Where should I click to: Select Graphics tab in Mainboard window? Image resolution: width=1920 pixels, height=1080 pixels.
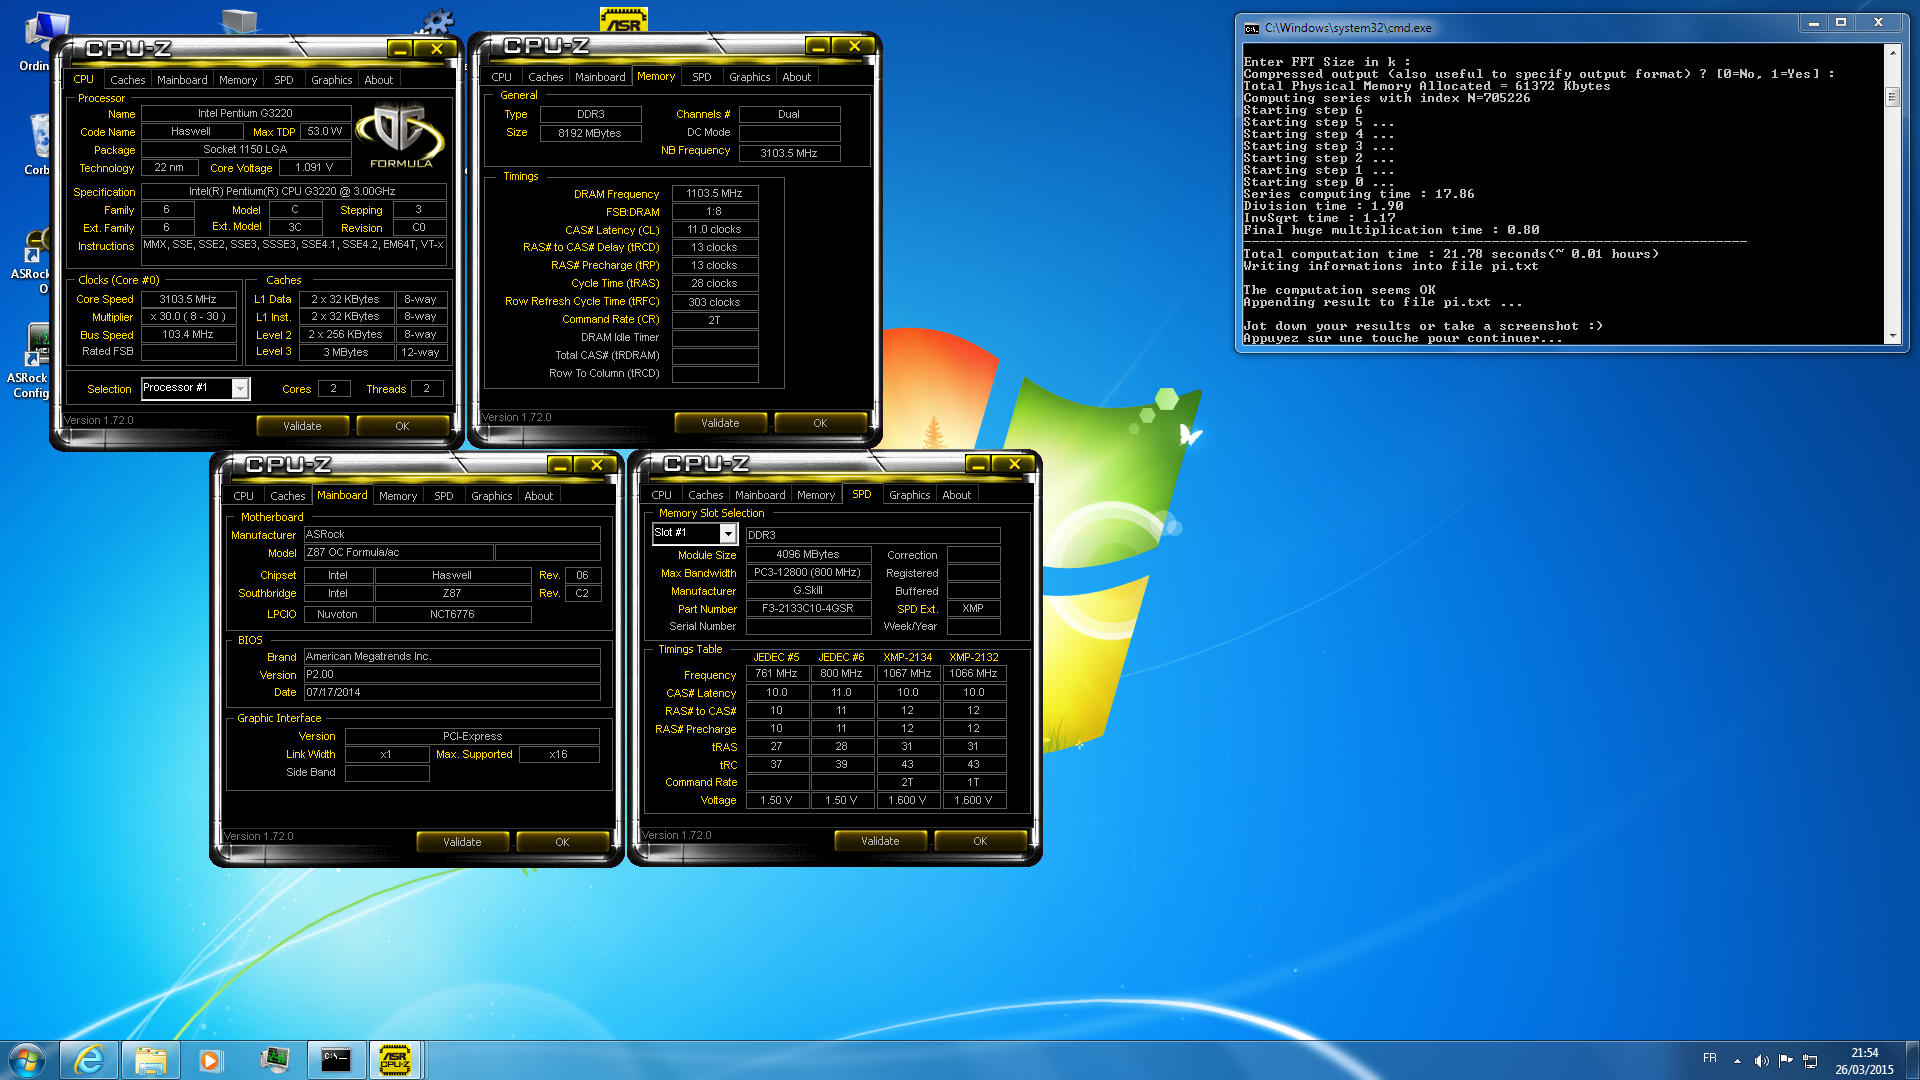click(x=491, y=496)
